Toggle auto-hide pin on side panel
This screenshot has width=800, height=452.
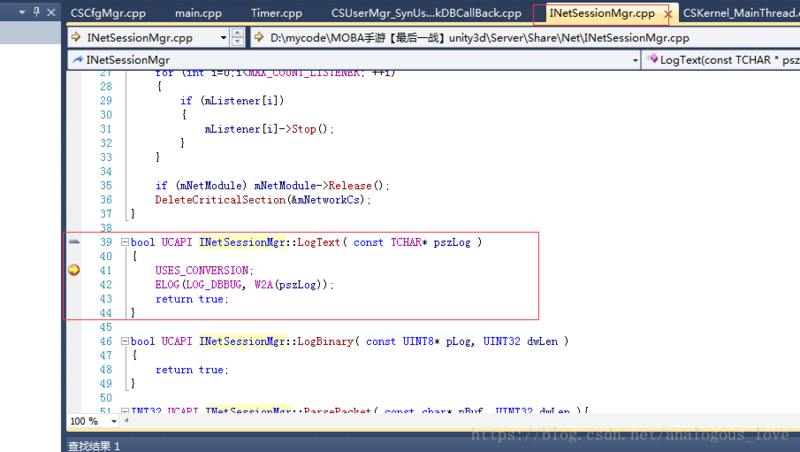pos(37,11)
